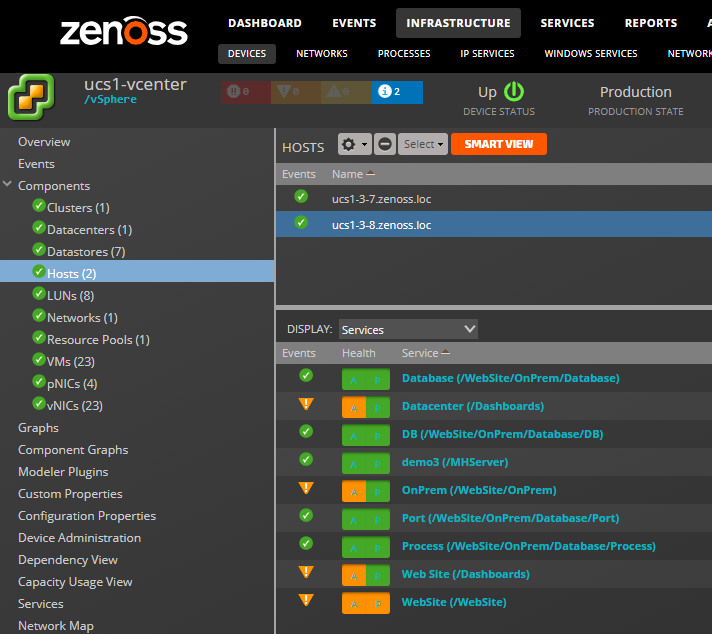Open the gear actions menu in Hosts
This screenshot has height=634, width=712.
(x=355, y=144)
